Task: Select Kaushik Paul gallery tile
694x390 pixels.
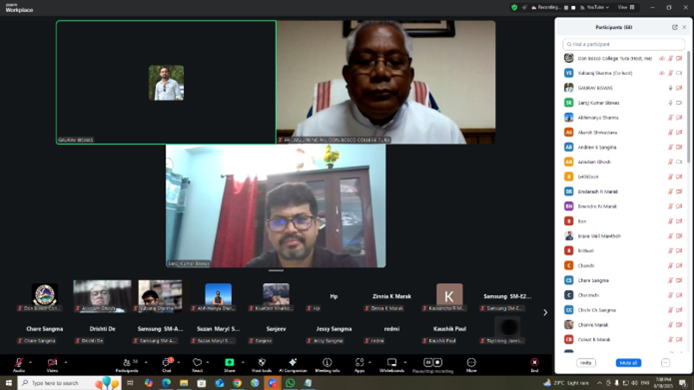Action: (449, 329)
